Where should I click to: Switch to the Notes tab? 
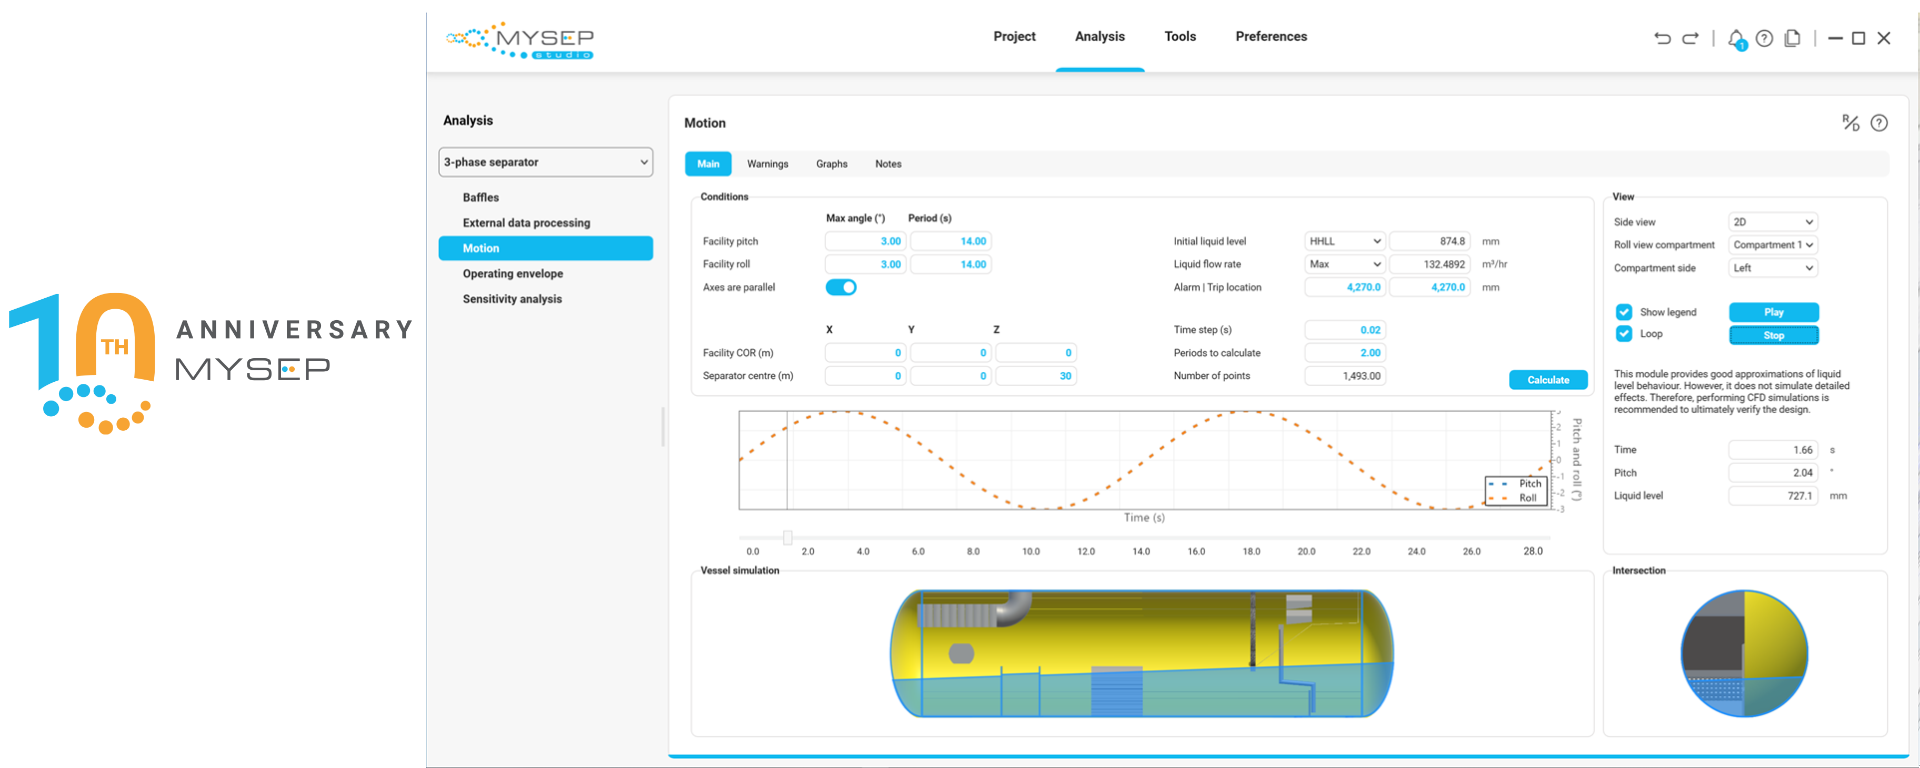pos(888,164)
